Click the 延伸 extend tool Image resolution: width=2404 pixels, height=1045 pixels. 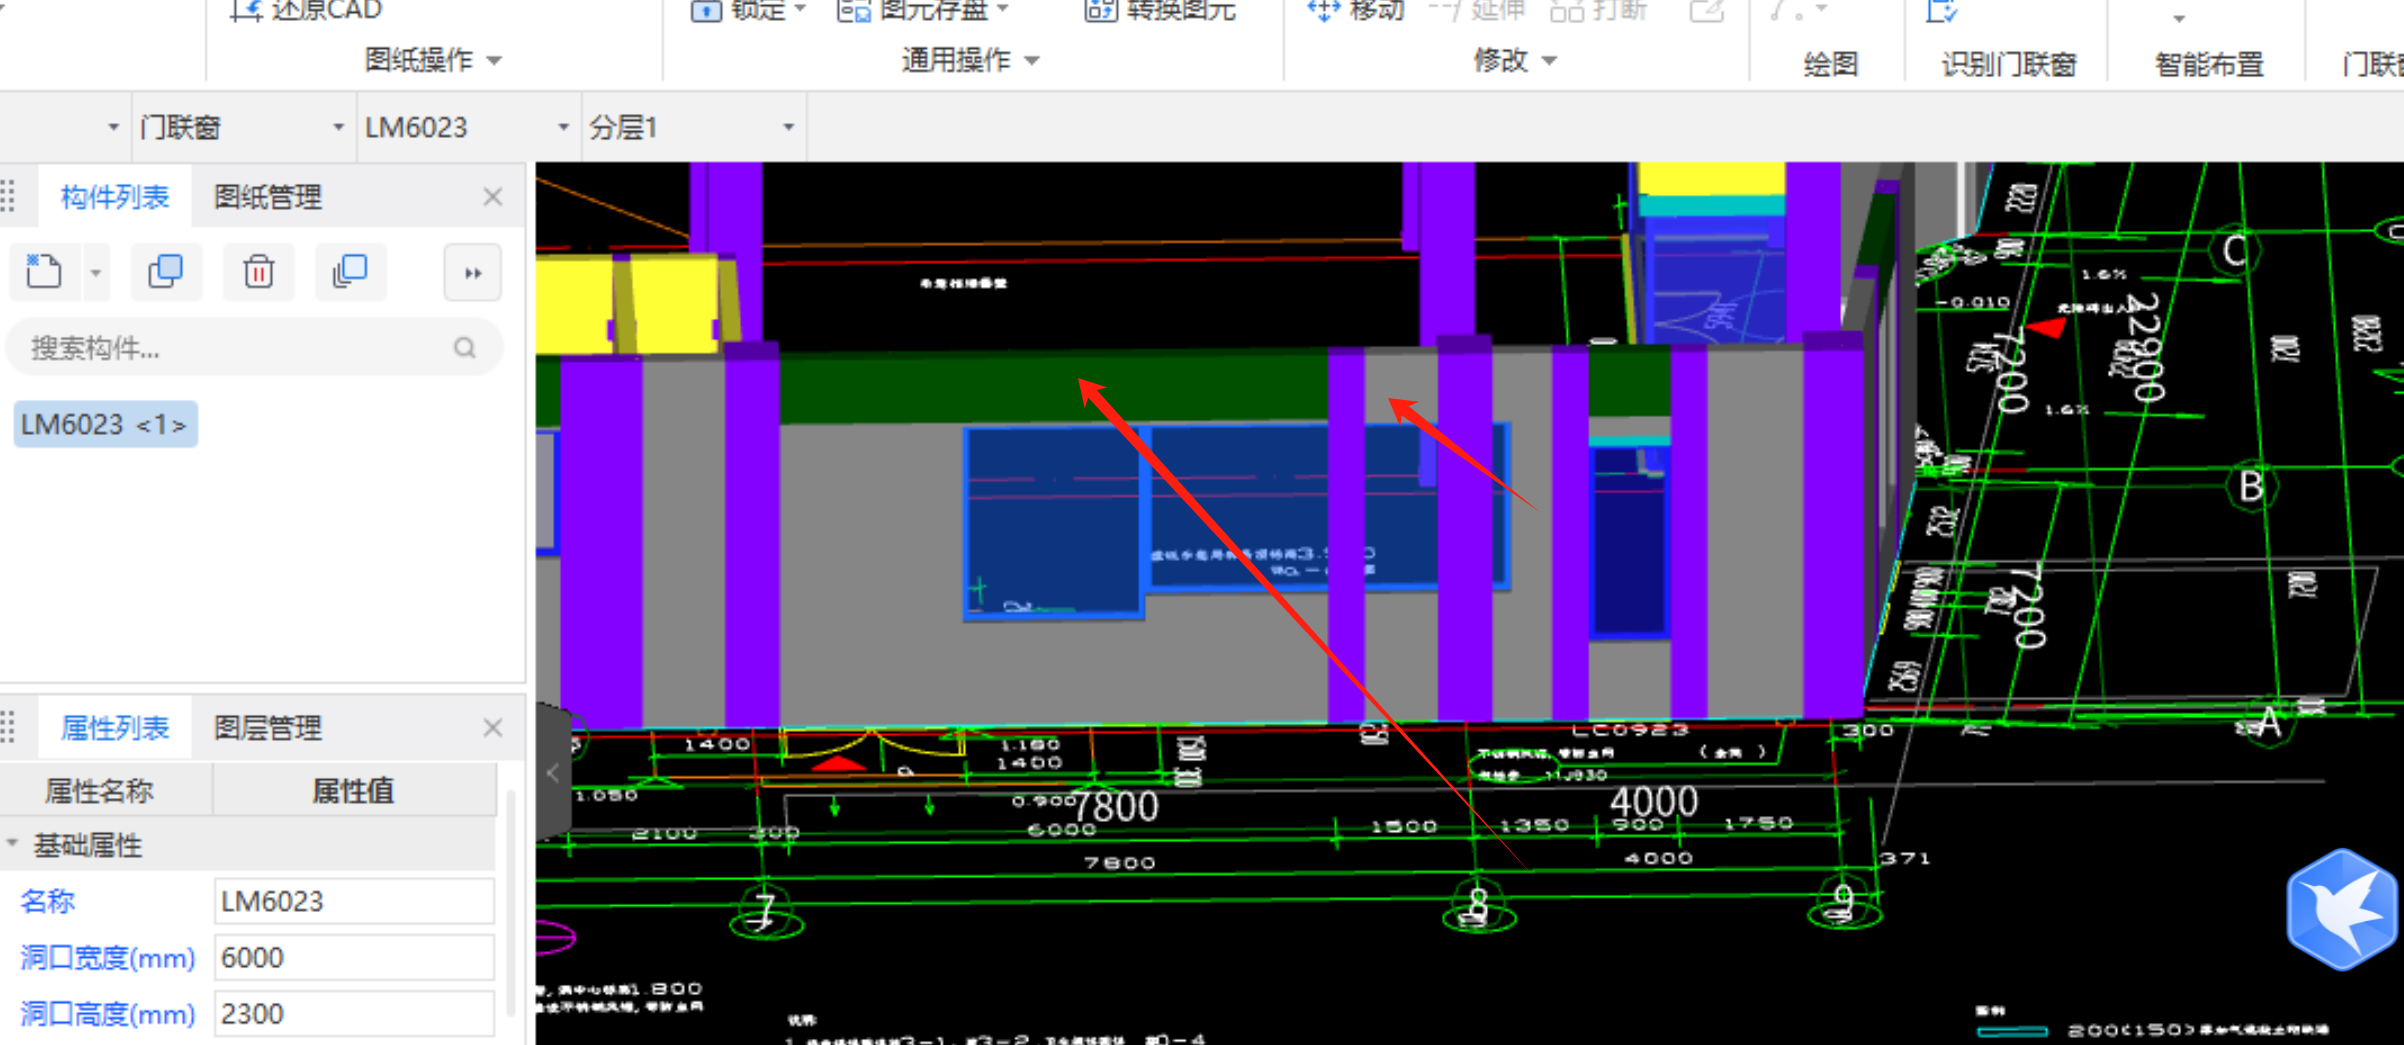(1478, 10)
